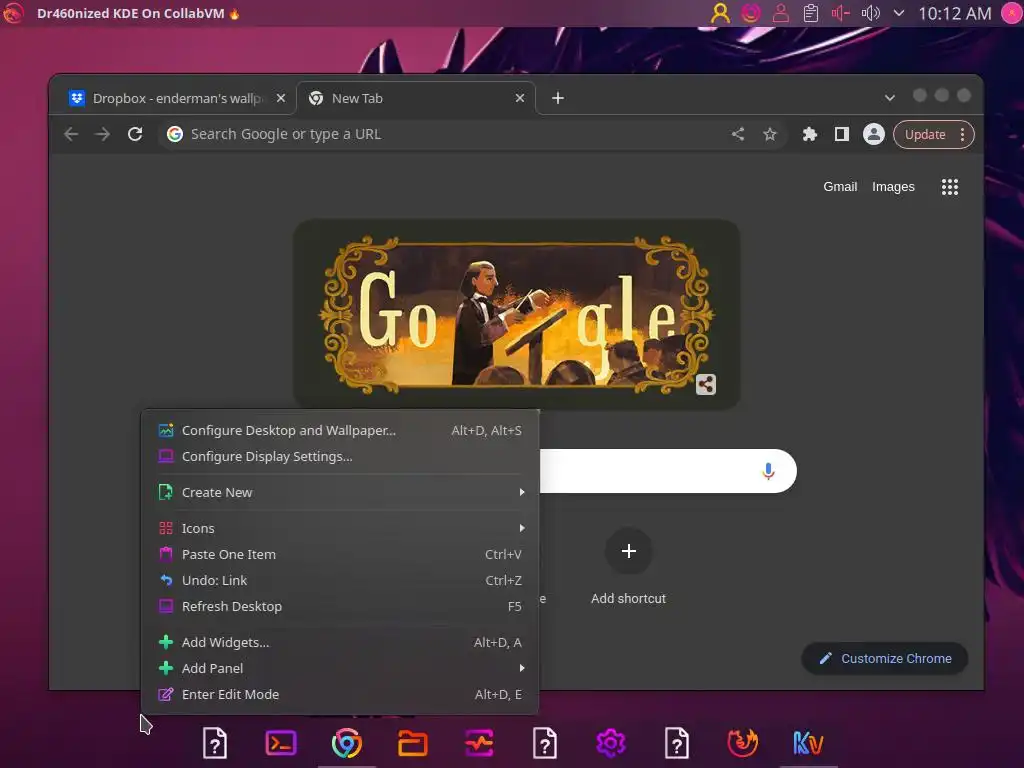The height and width of the screenshot is (768, 1024).
Task: Click the first unknown-file dock icon
Action: 215,743
